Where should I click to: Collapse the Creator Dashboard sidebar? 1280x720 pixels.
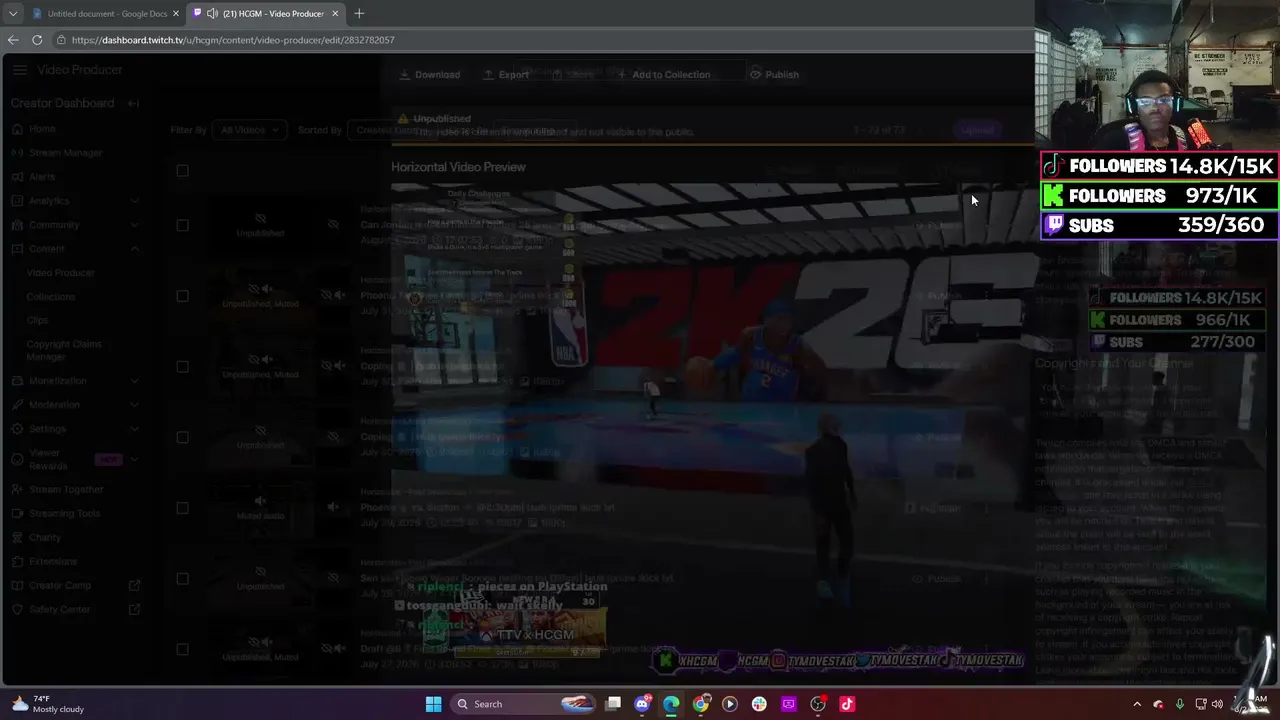tap(133, 103)
